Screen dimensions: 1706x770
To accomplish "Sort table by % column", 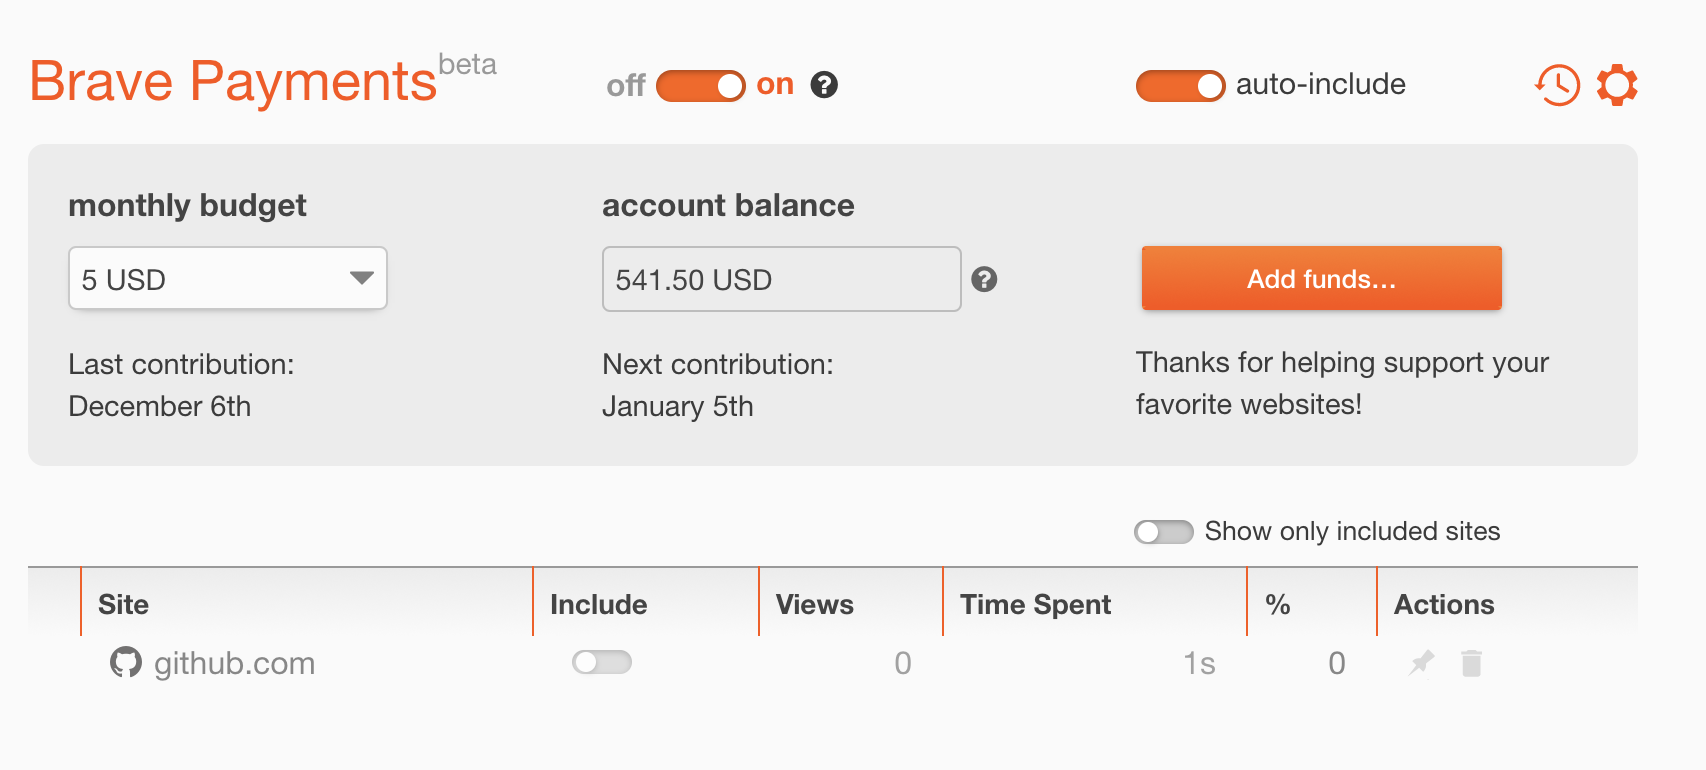I will (1277, 604).
